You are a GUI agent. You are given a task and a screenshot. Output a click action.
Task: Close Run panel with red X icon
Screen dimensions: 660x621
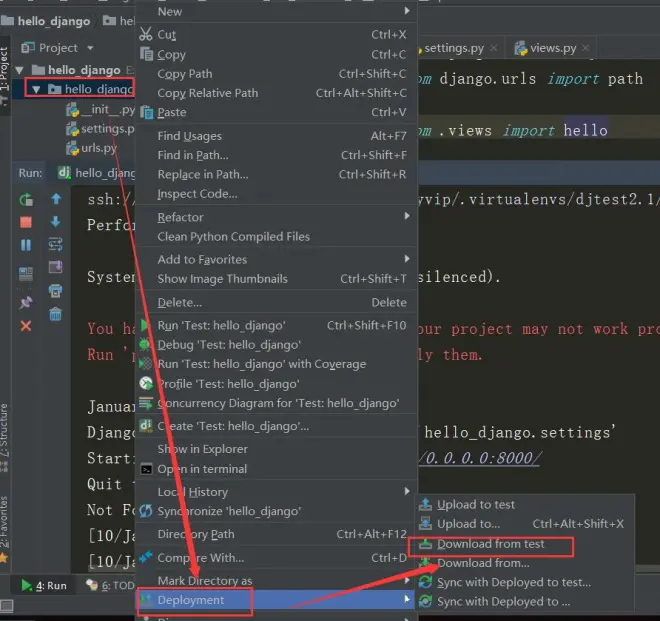coord(26,326)
